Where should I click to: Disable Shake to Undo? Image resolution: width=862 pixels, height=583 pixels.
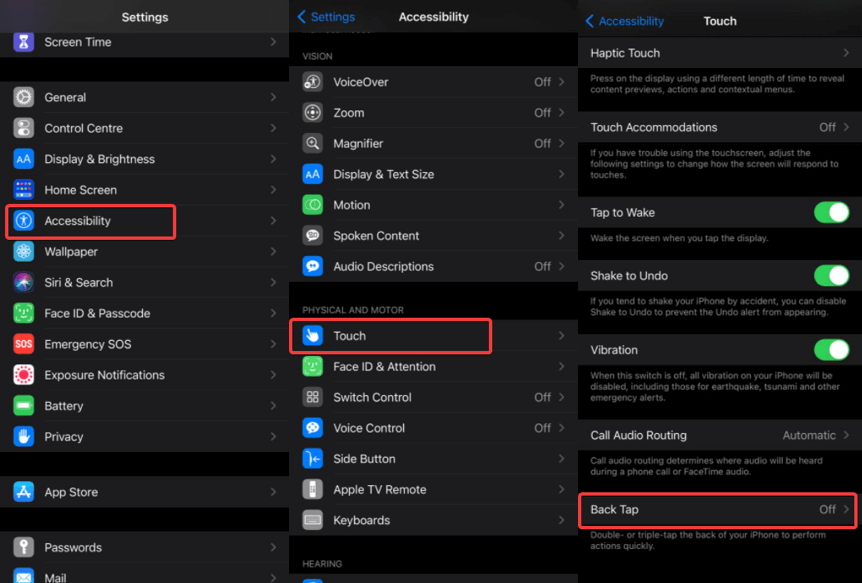coord(833,275)
